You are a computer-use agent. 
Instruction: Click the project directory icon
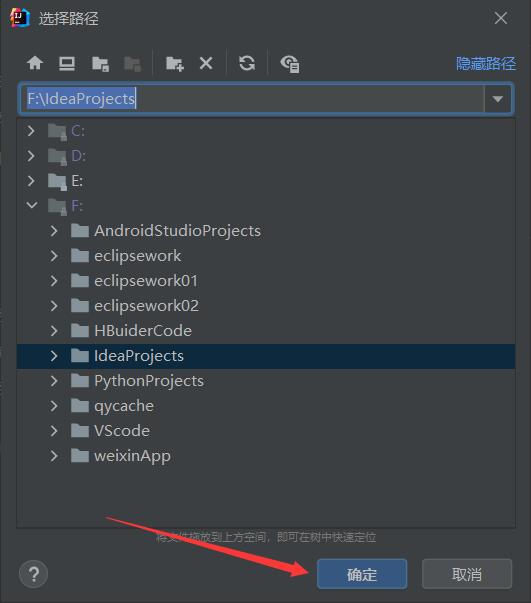click(x=100, y=63)
